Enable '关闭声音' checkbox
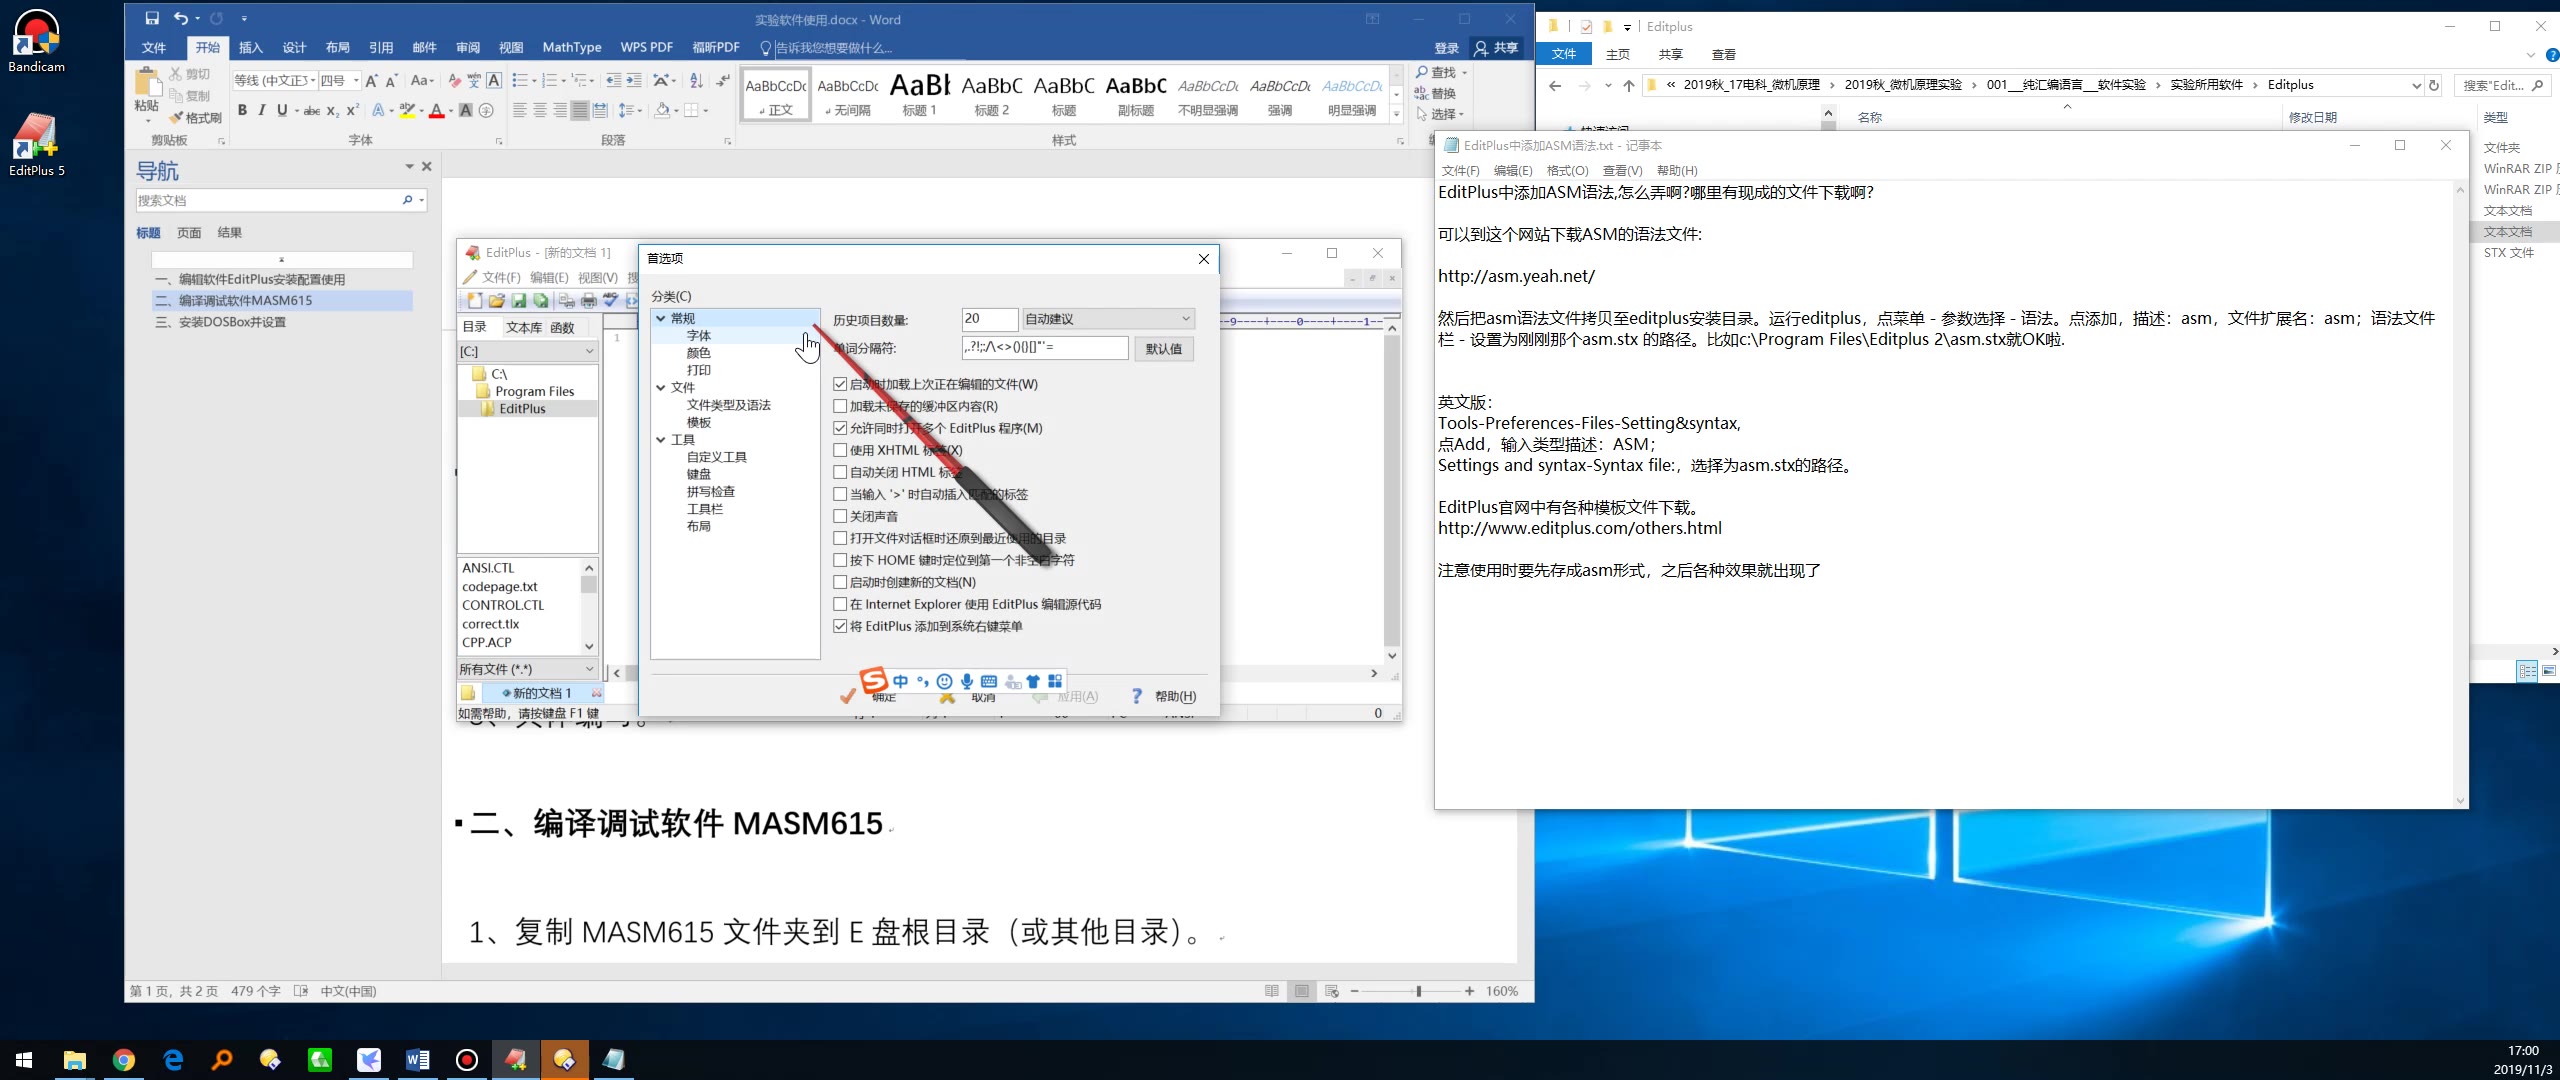The height and width of the screenshot is (1080, 2560). (840, 516)
